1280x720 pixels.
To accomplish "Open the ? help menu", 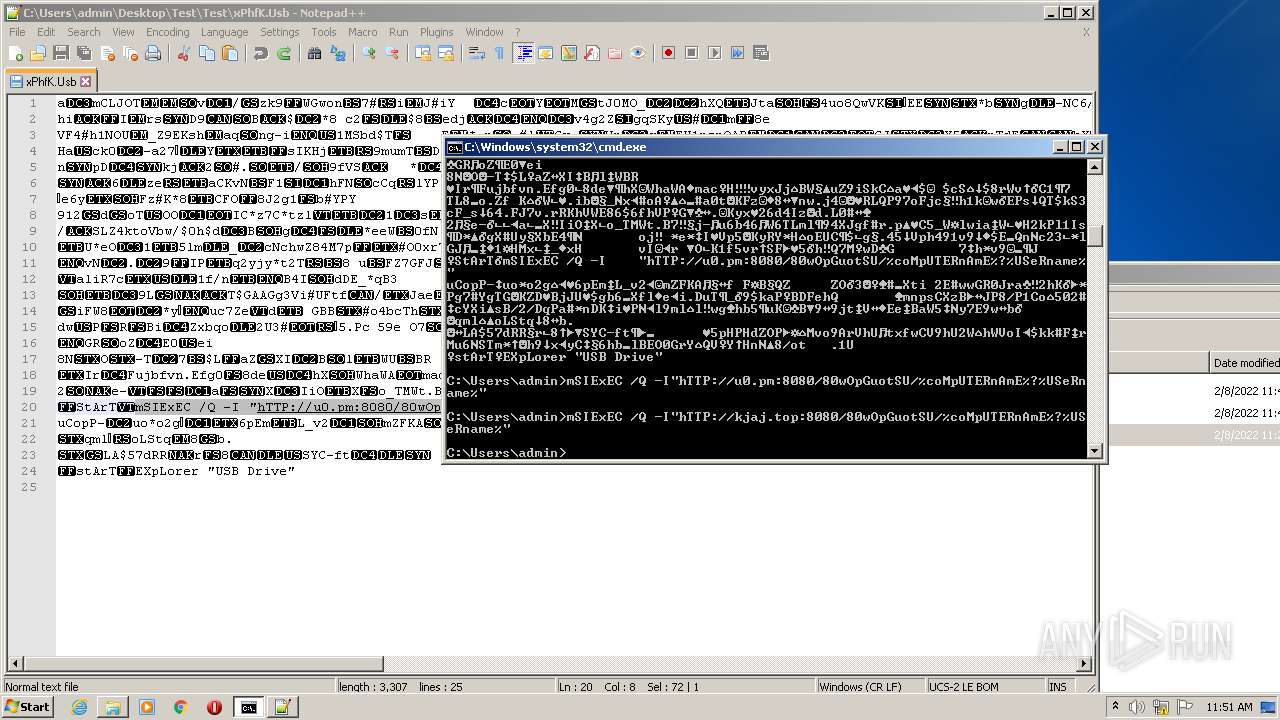I will point(517,32).
